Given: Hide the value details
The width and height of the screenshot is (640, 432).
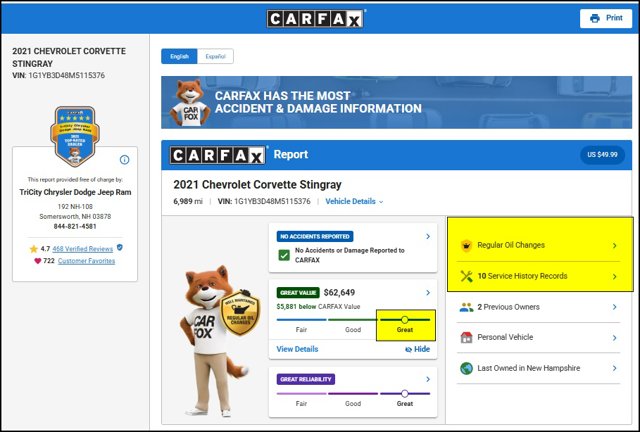Looking at the screenshot, I should pos(418,349).
